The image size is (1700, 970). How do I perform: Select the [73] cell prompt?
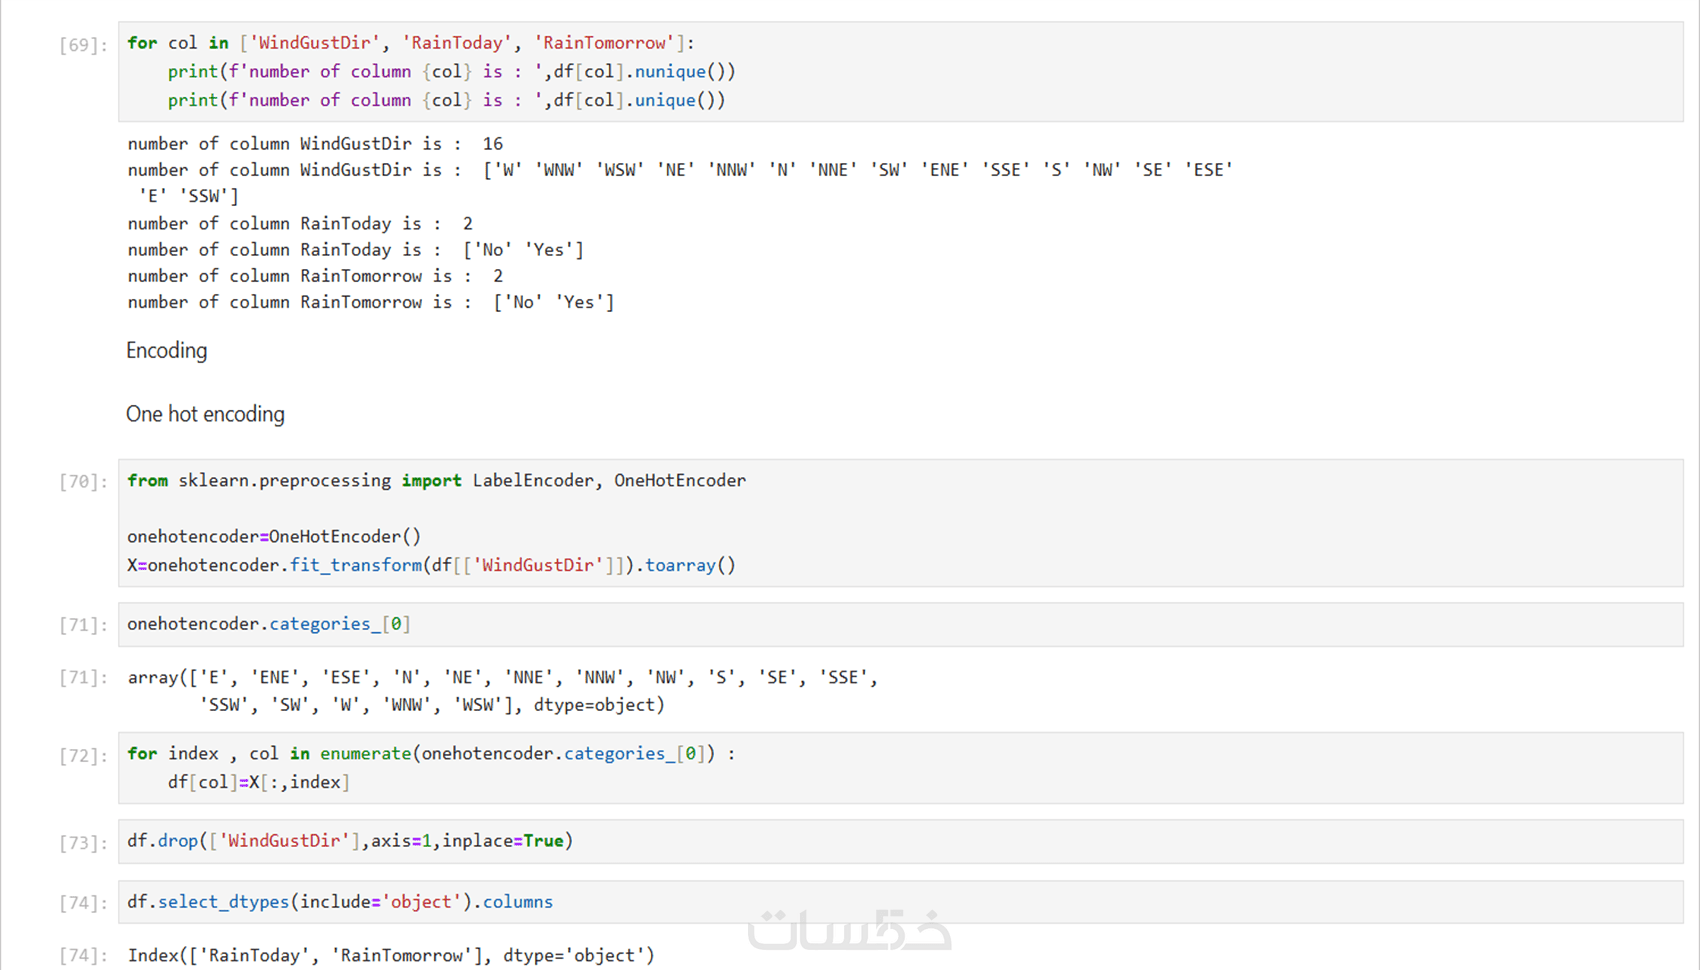click(x=83, y=843)
